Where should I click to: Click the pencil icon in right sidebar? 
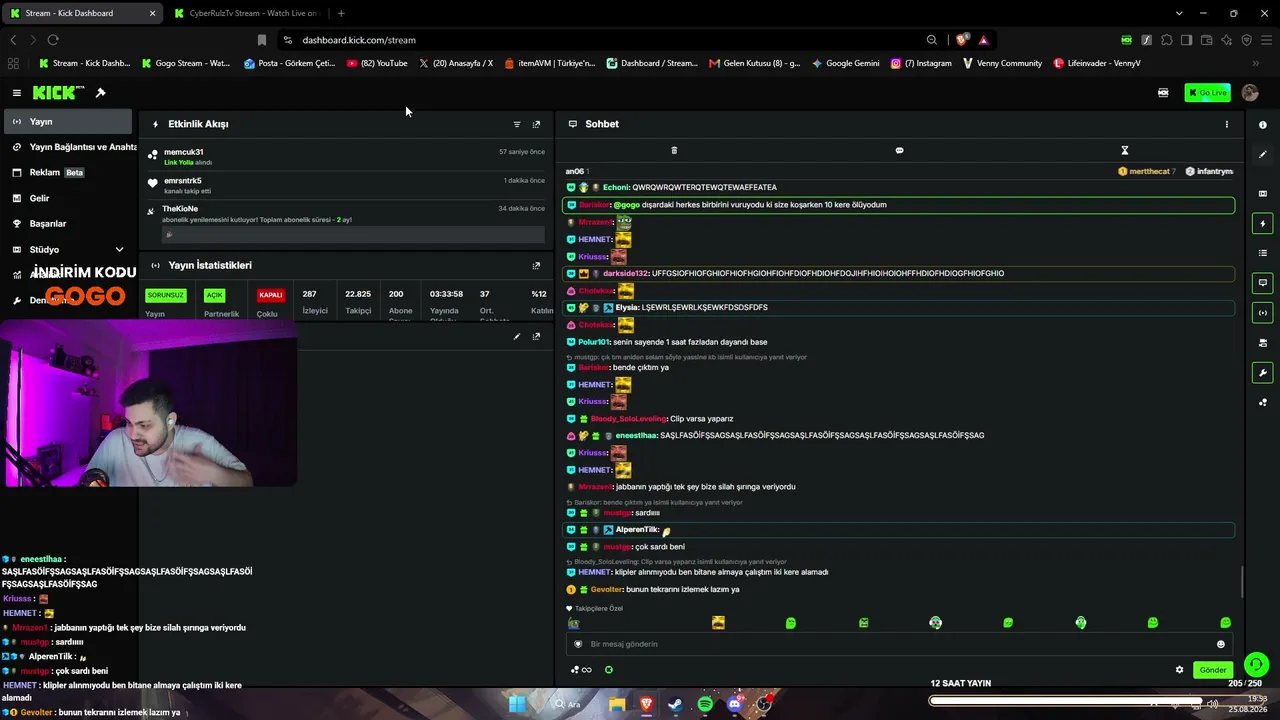[1263, 155]
